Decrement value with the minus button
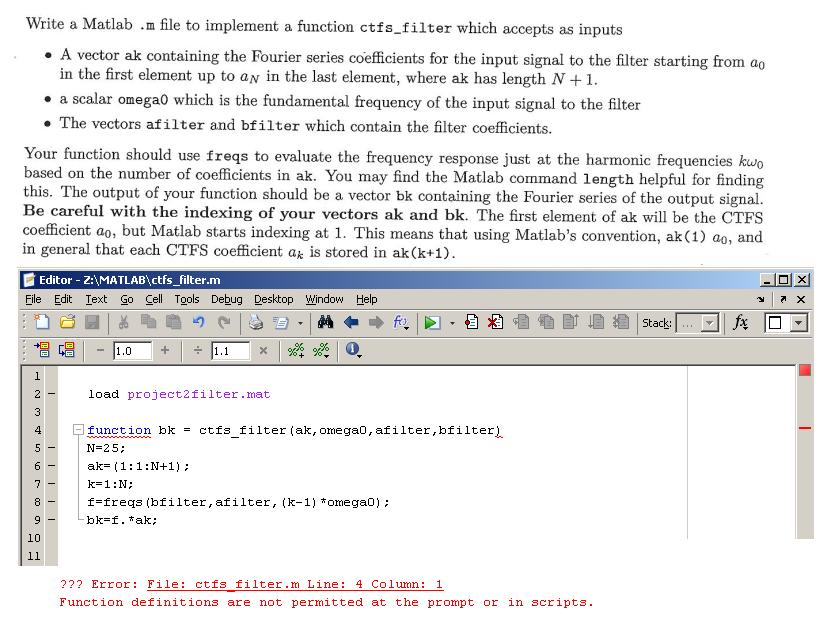 (100, 350)
